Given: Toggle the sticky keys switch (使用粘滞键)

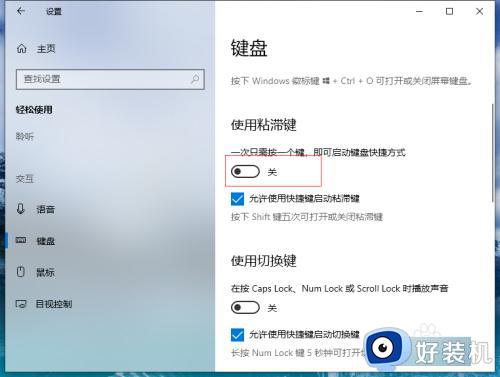Looking at the screenshot, I should coord(245,172).
